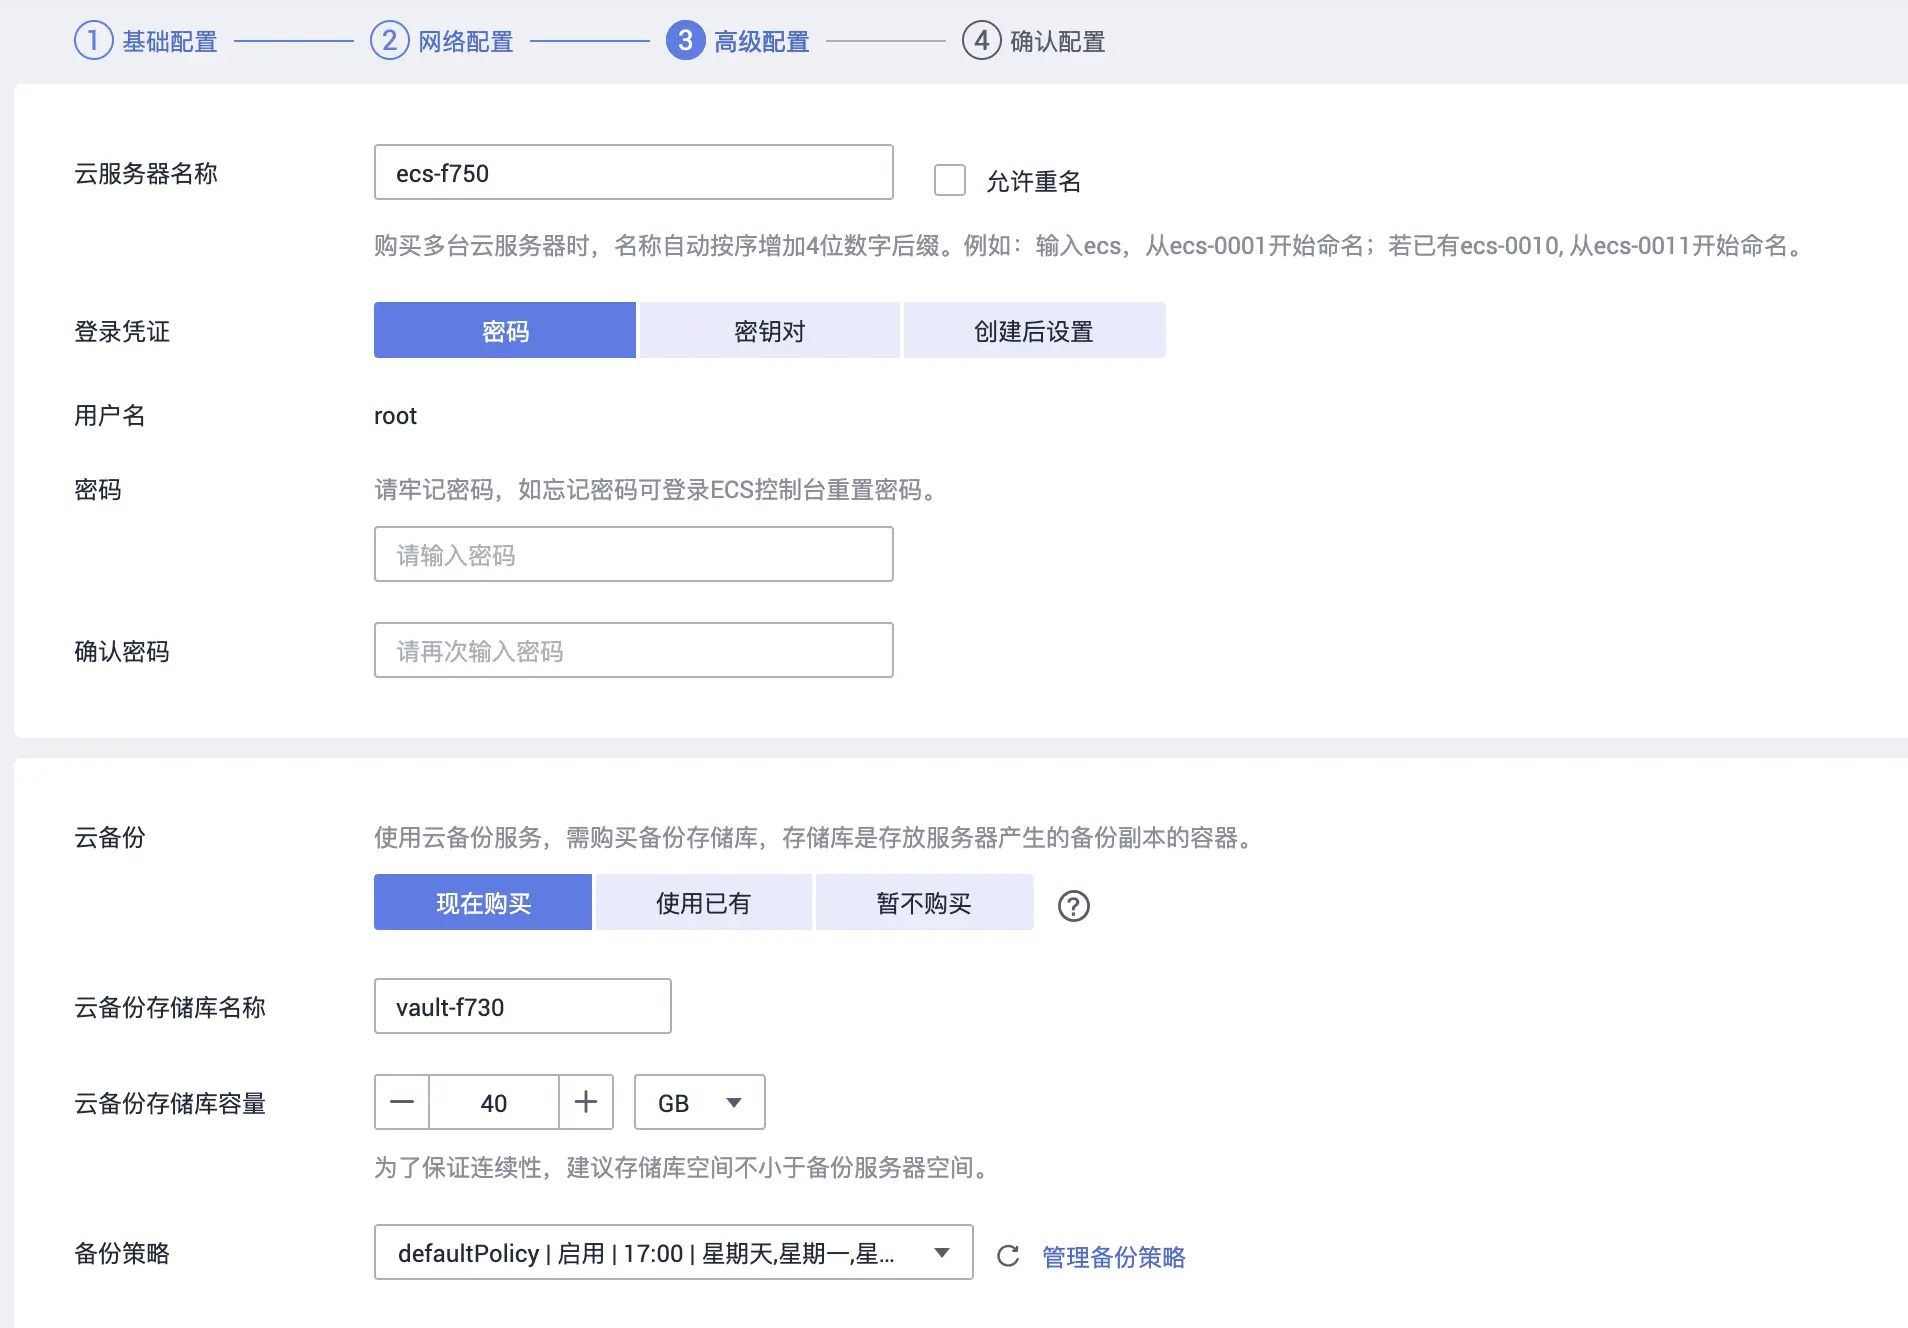This screenshot has width=1908, height=1328.
Task: Click the plus icon to increase vault capacity
Action: [x=586, y=1102]
